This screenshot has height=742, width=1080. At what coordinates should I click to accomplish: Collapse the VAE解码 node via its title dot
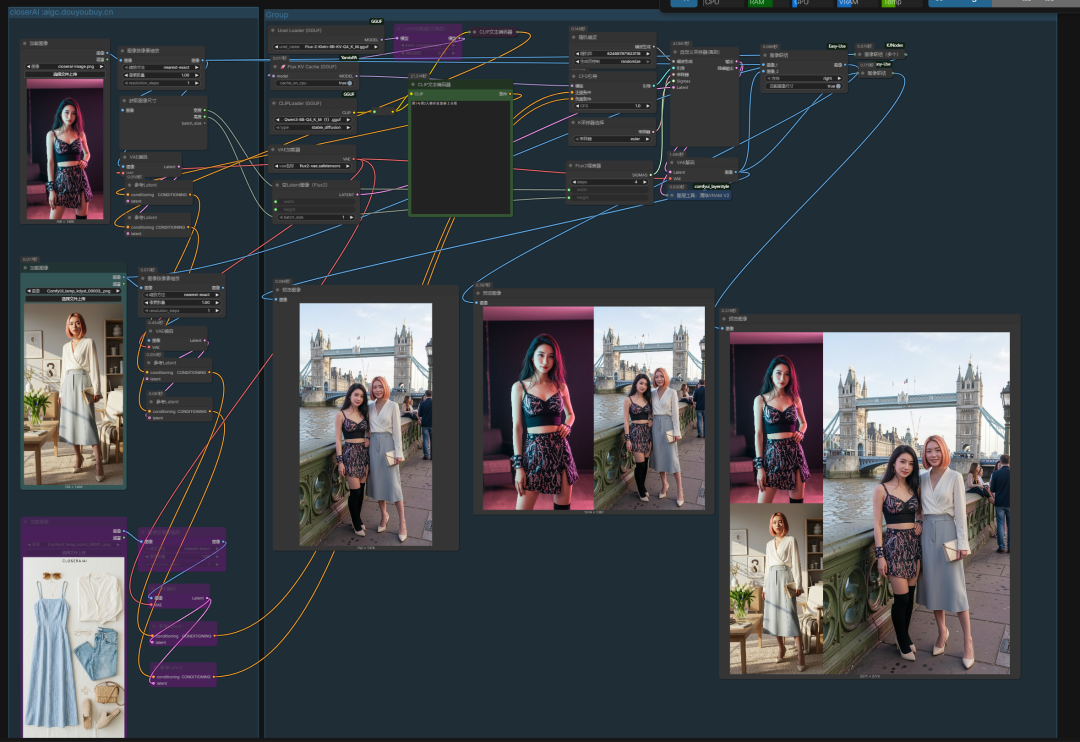[672, 163]
